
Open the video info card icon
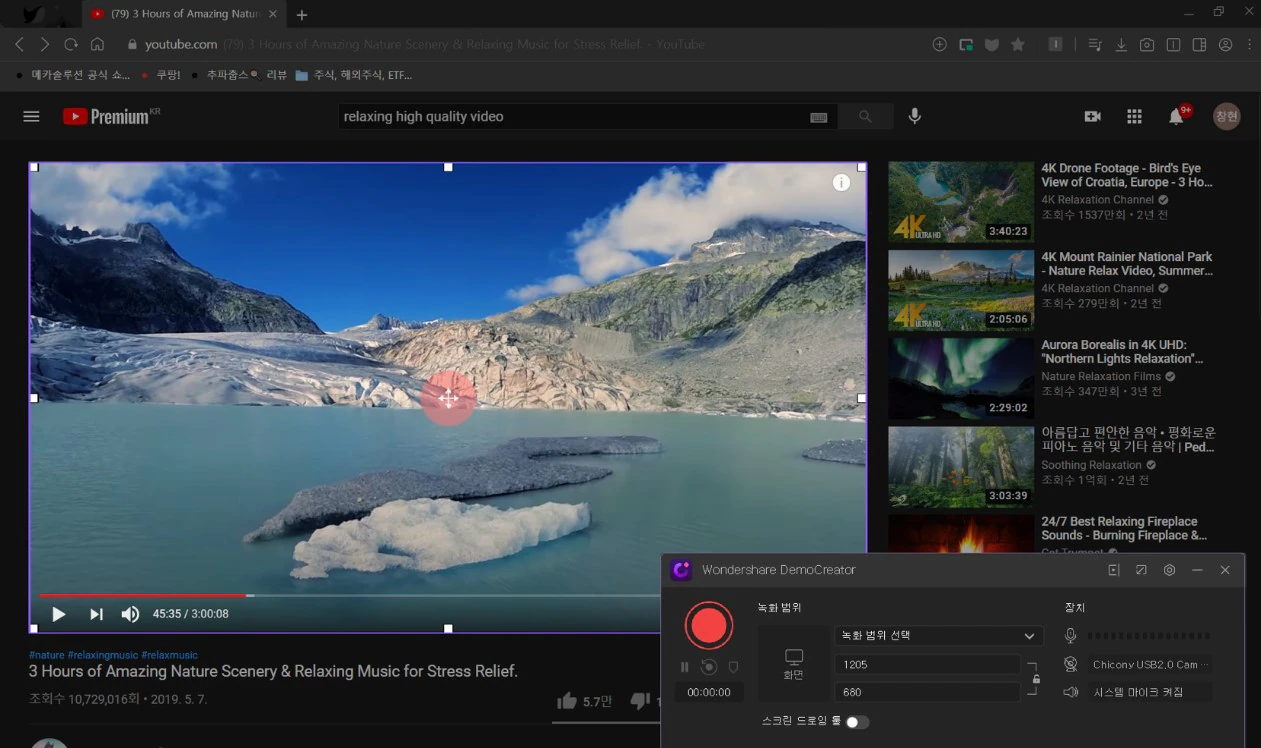point(842,182)
